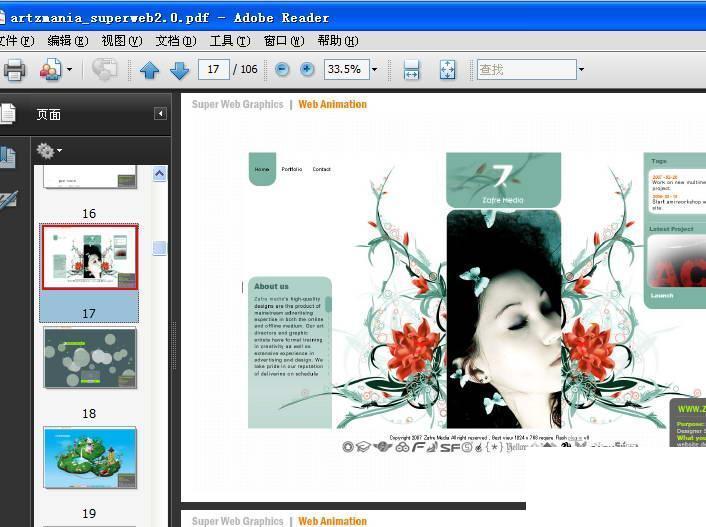Click Contact link in the webpage image

pos(321,169)
